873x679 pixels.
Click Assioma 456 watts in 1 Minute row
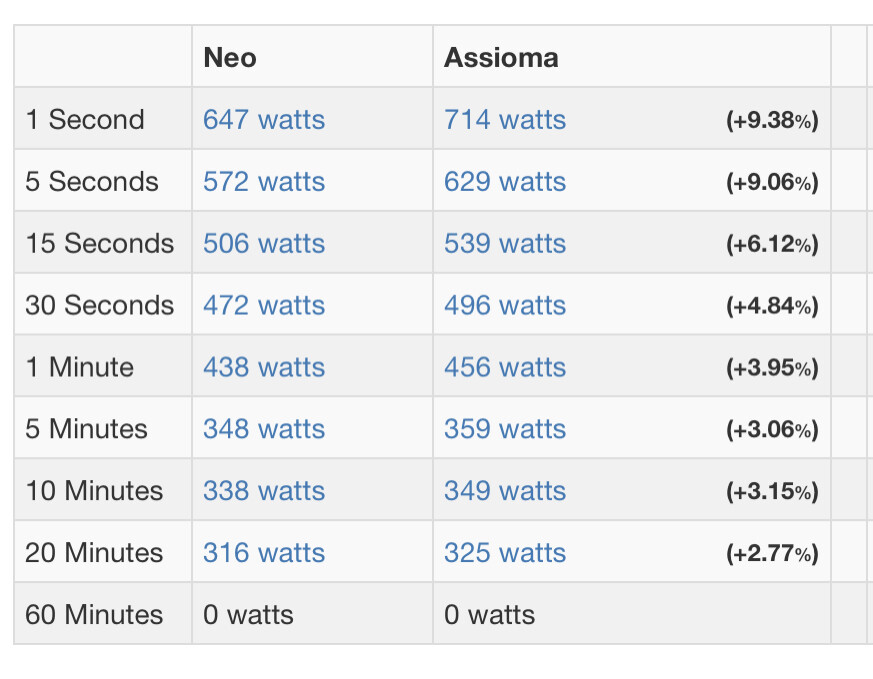(505, 367)
